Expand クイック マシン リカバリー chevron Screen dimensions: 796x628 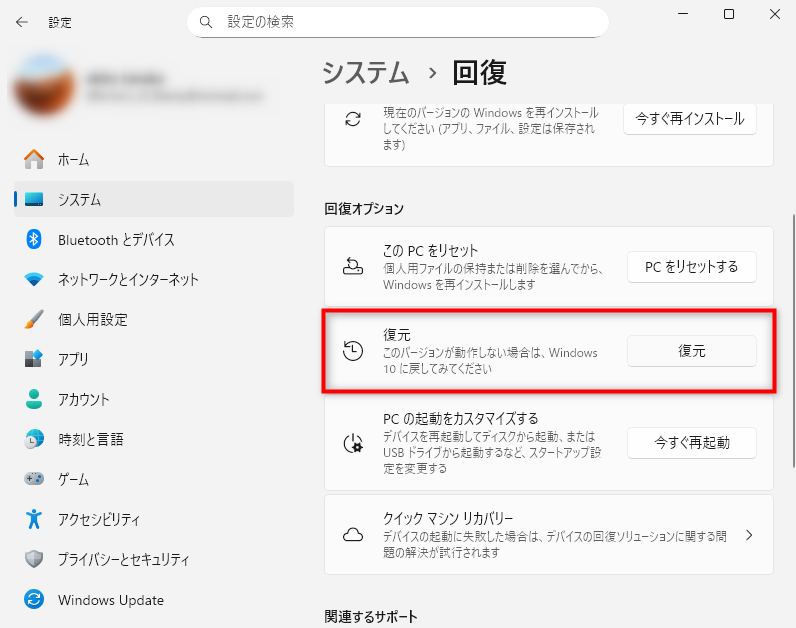(x=749, y=535)
